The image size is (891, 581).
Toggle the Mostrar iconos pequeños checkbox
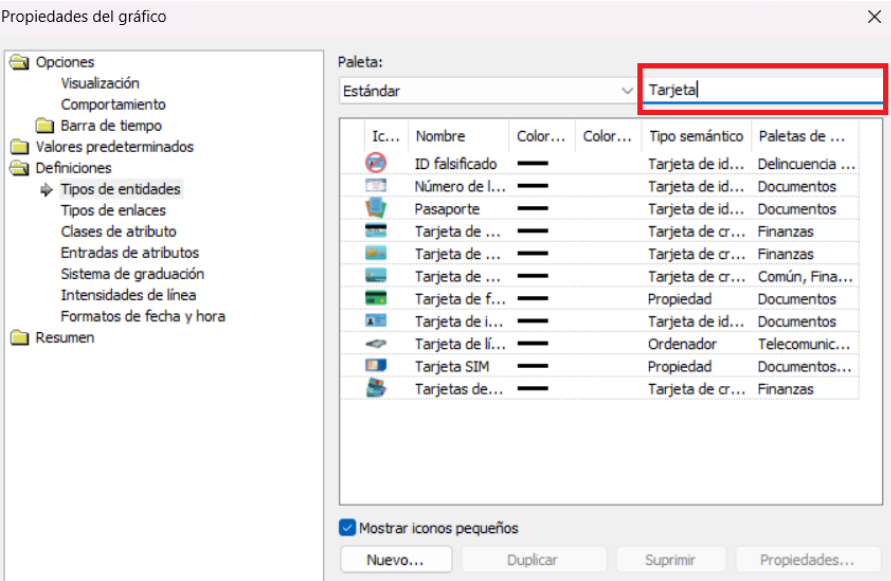[348, 528]
